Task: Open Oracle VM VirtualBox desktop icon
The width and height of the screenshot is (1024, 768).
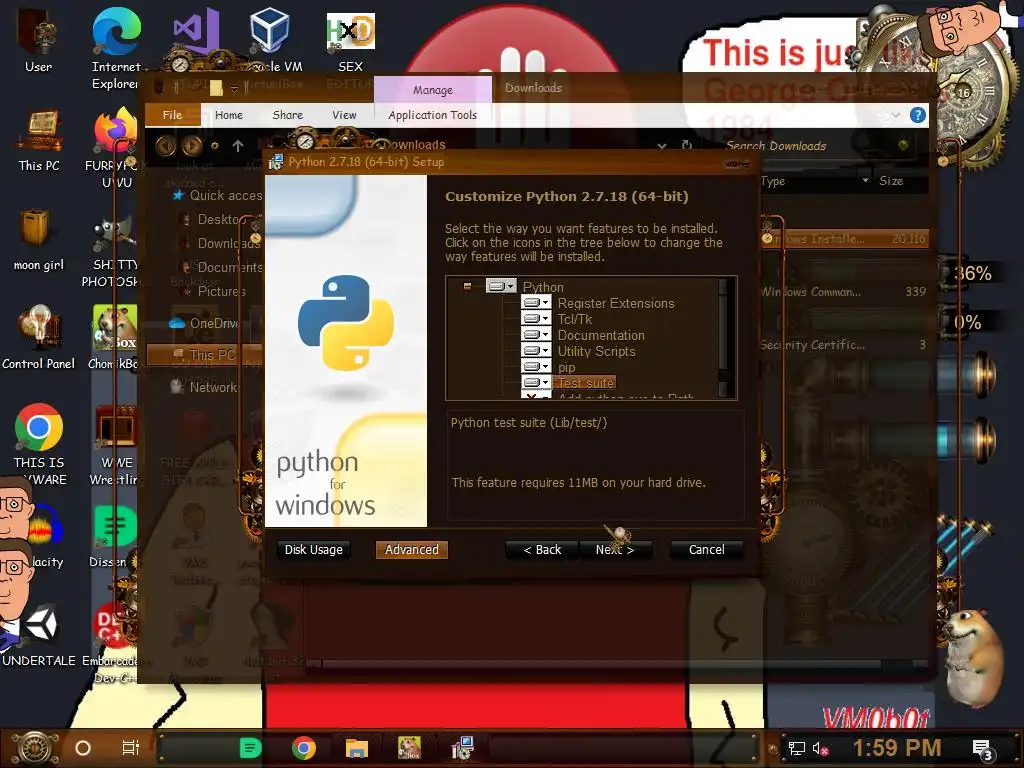Action: click(x=271, y=39)
